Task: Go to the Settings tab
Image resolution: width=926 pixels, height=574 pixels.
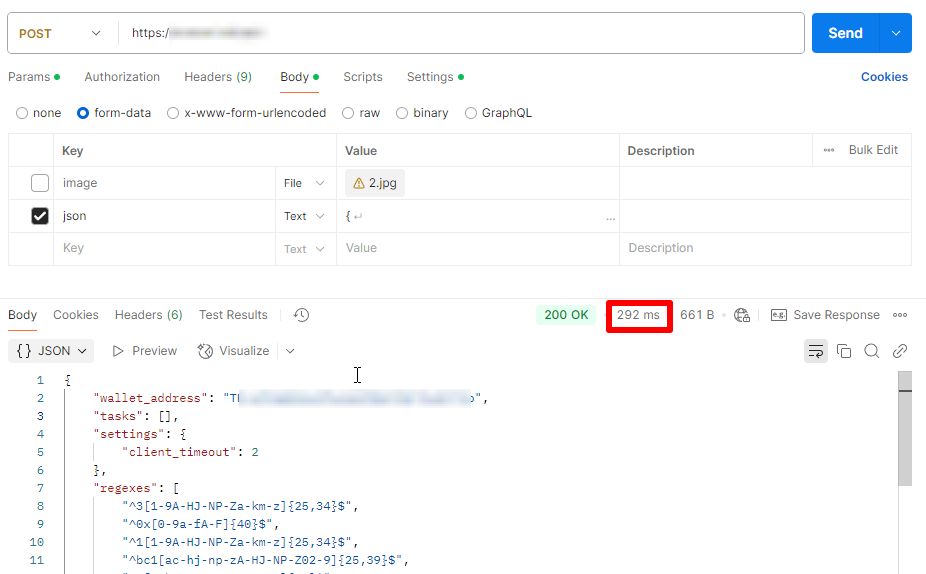Action: (x=435, y=77)
